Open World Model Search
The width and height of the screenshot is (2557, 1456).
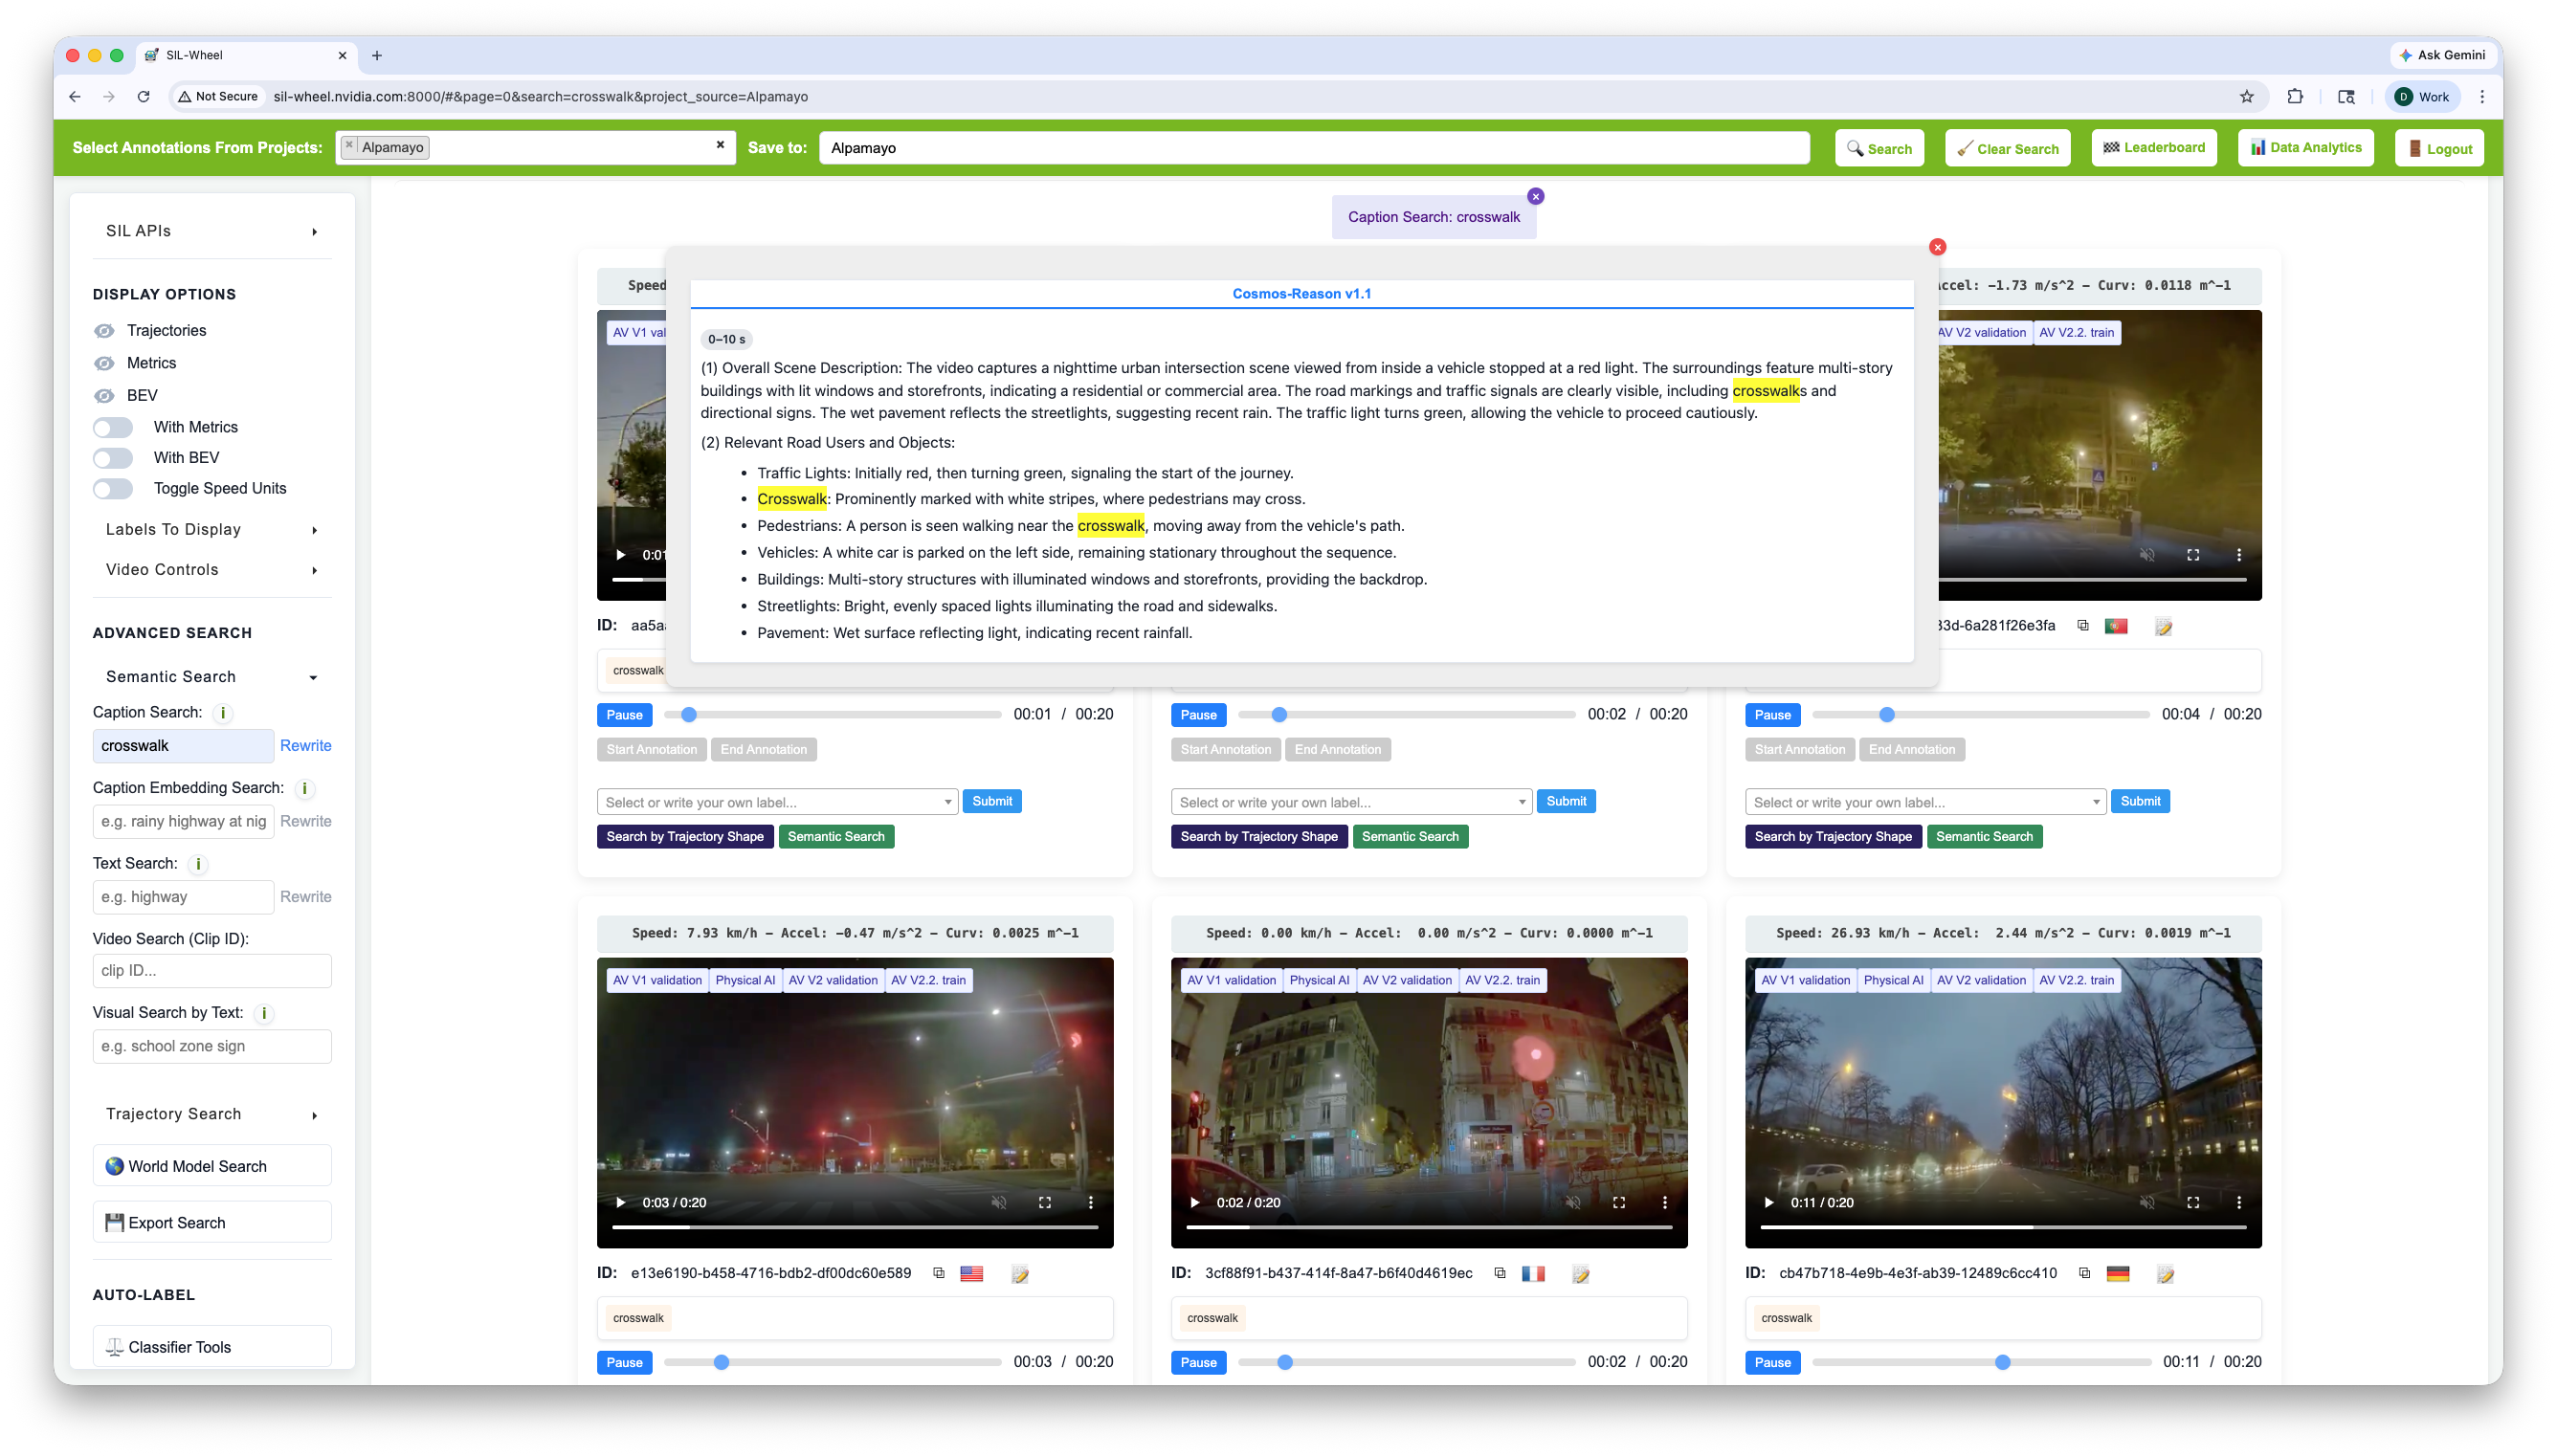click(x=212, y=1166)
